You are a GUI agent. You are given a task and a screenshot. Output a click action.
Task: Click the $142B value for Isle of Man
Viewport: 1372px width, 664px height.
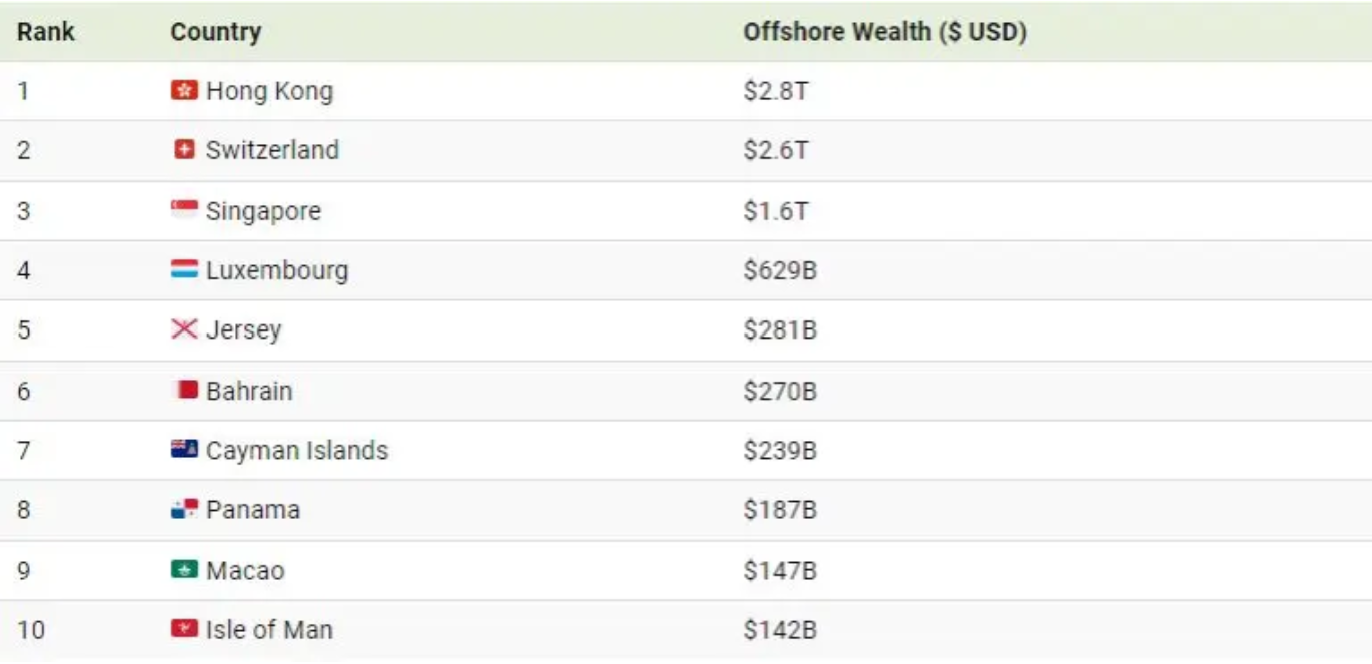[780, 629]
